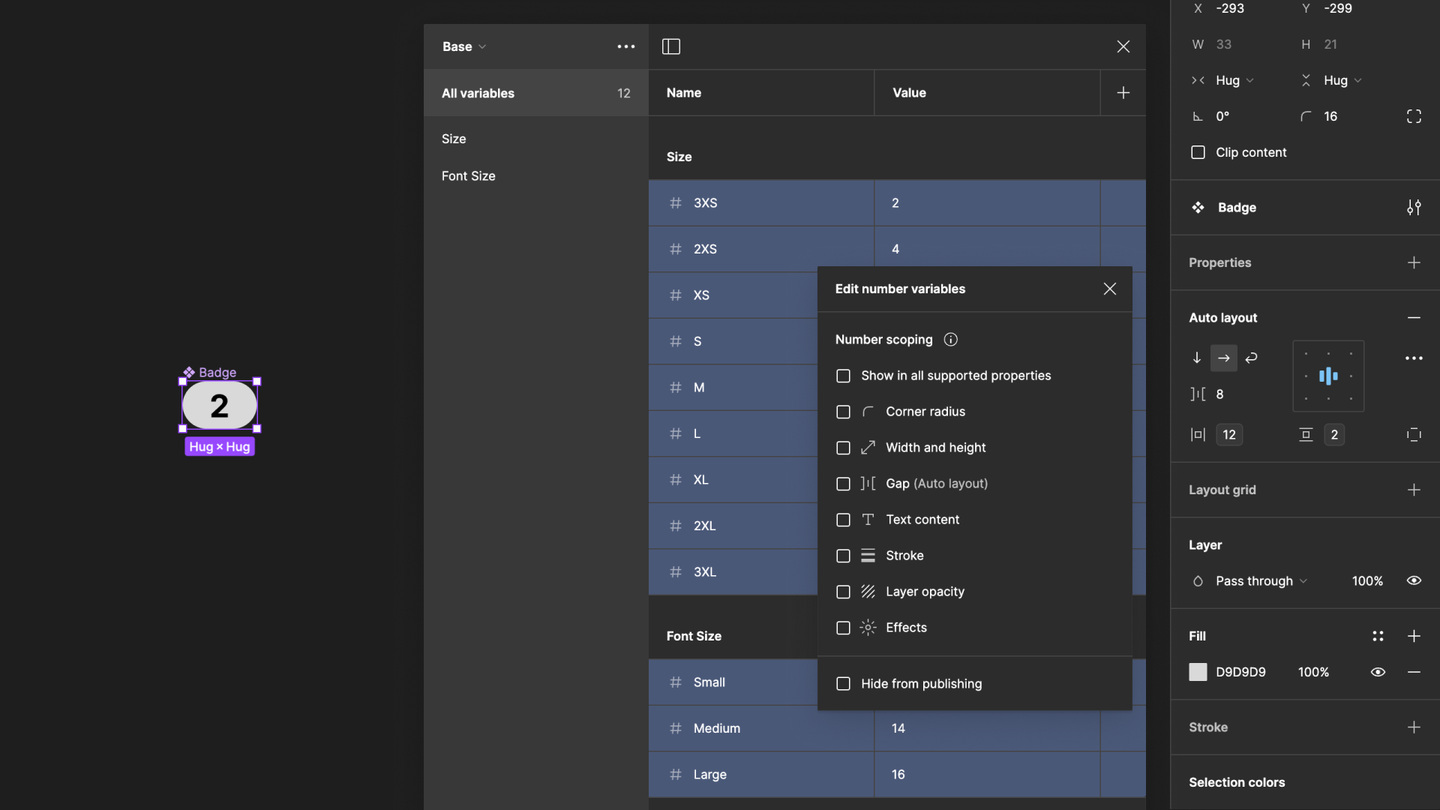Click the horizontal padding field with 12
Image resolution: width=1440 pixels, height=810 pixels.
coord(1229,435)
